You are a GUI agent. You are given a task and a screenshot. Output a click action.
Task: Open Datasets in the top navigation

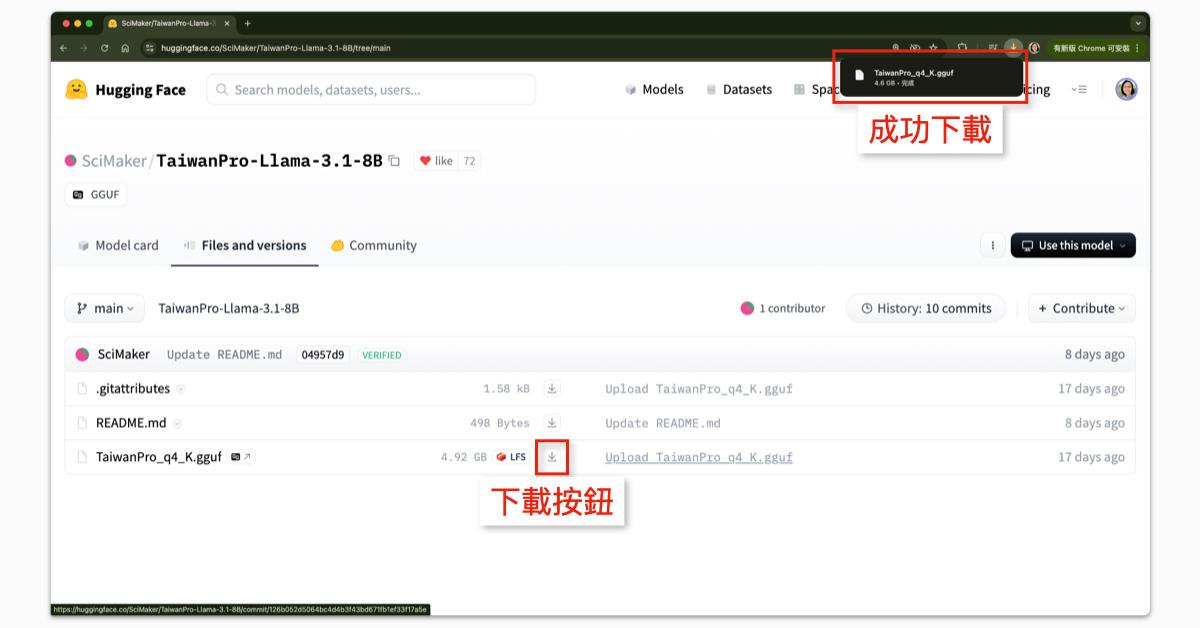[739, 89]
